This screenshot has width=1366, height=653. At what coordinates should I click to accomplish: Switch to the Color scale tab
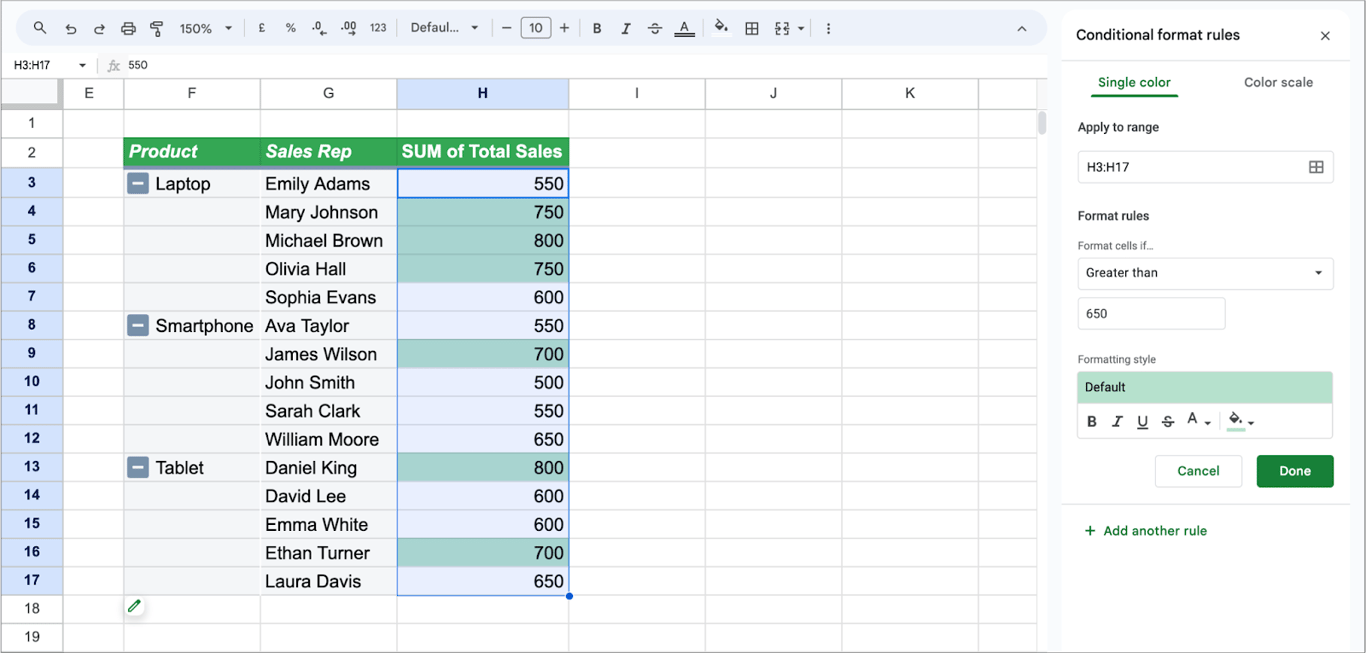point(1278,82)
